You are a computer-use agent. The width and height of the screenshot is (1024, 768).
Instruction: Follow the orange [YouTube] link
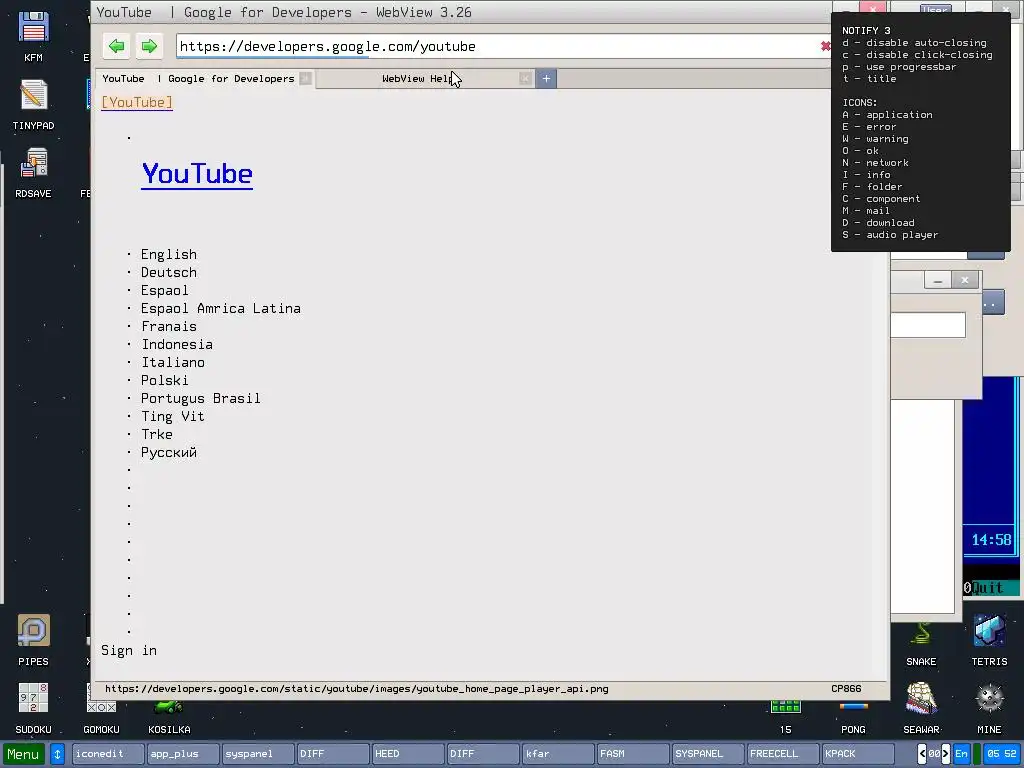(x=137, y=103)
